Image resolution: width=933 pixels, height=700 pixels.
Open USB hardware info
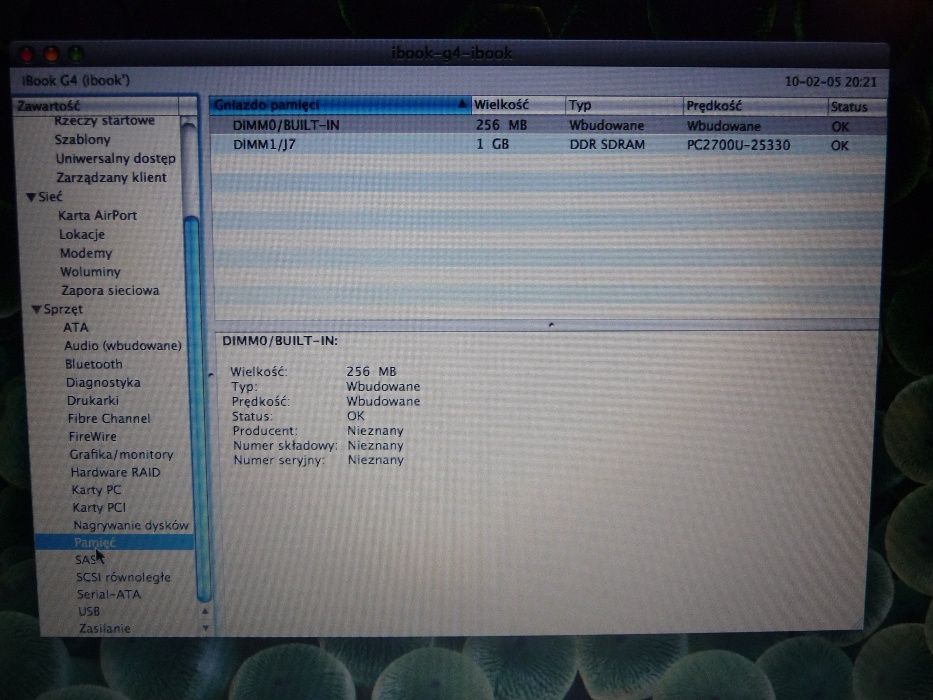click(89, 611)
